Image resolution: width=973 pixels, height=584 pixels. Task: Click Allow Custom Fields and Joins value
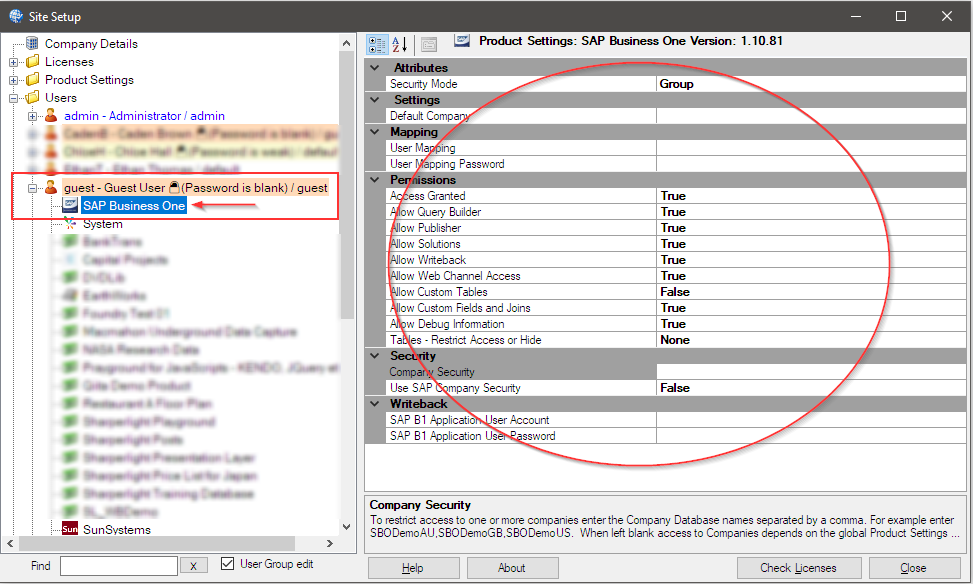tap(810, 308)
